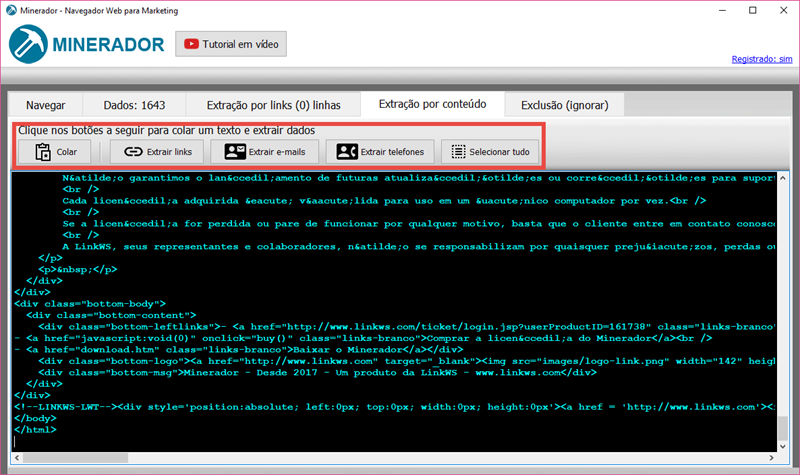
Task: Click the 'A LinkWS, seus representantes' line
Action: [419, 247]
